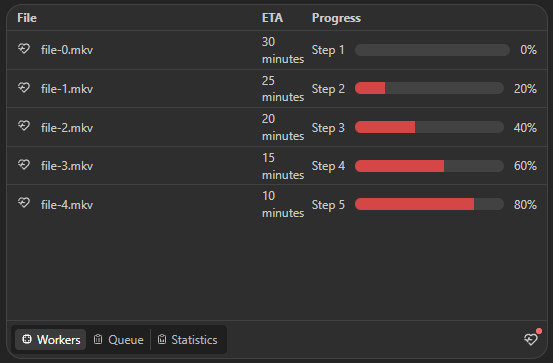
Task: Open the health status icon with red notification dot
Action: click(x=531, y=339)
